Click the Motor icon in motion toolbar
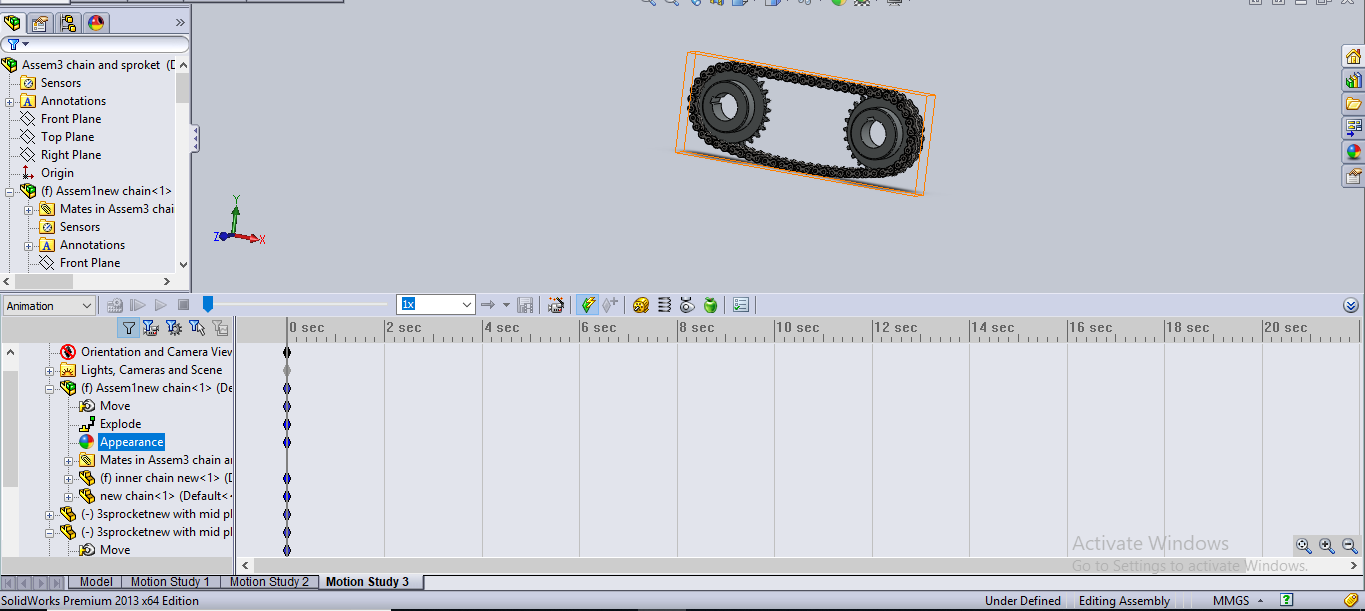 tap(641, 305)
